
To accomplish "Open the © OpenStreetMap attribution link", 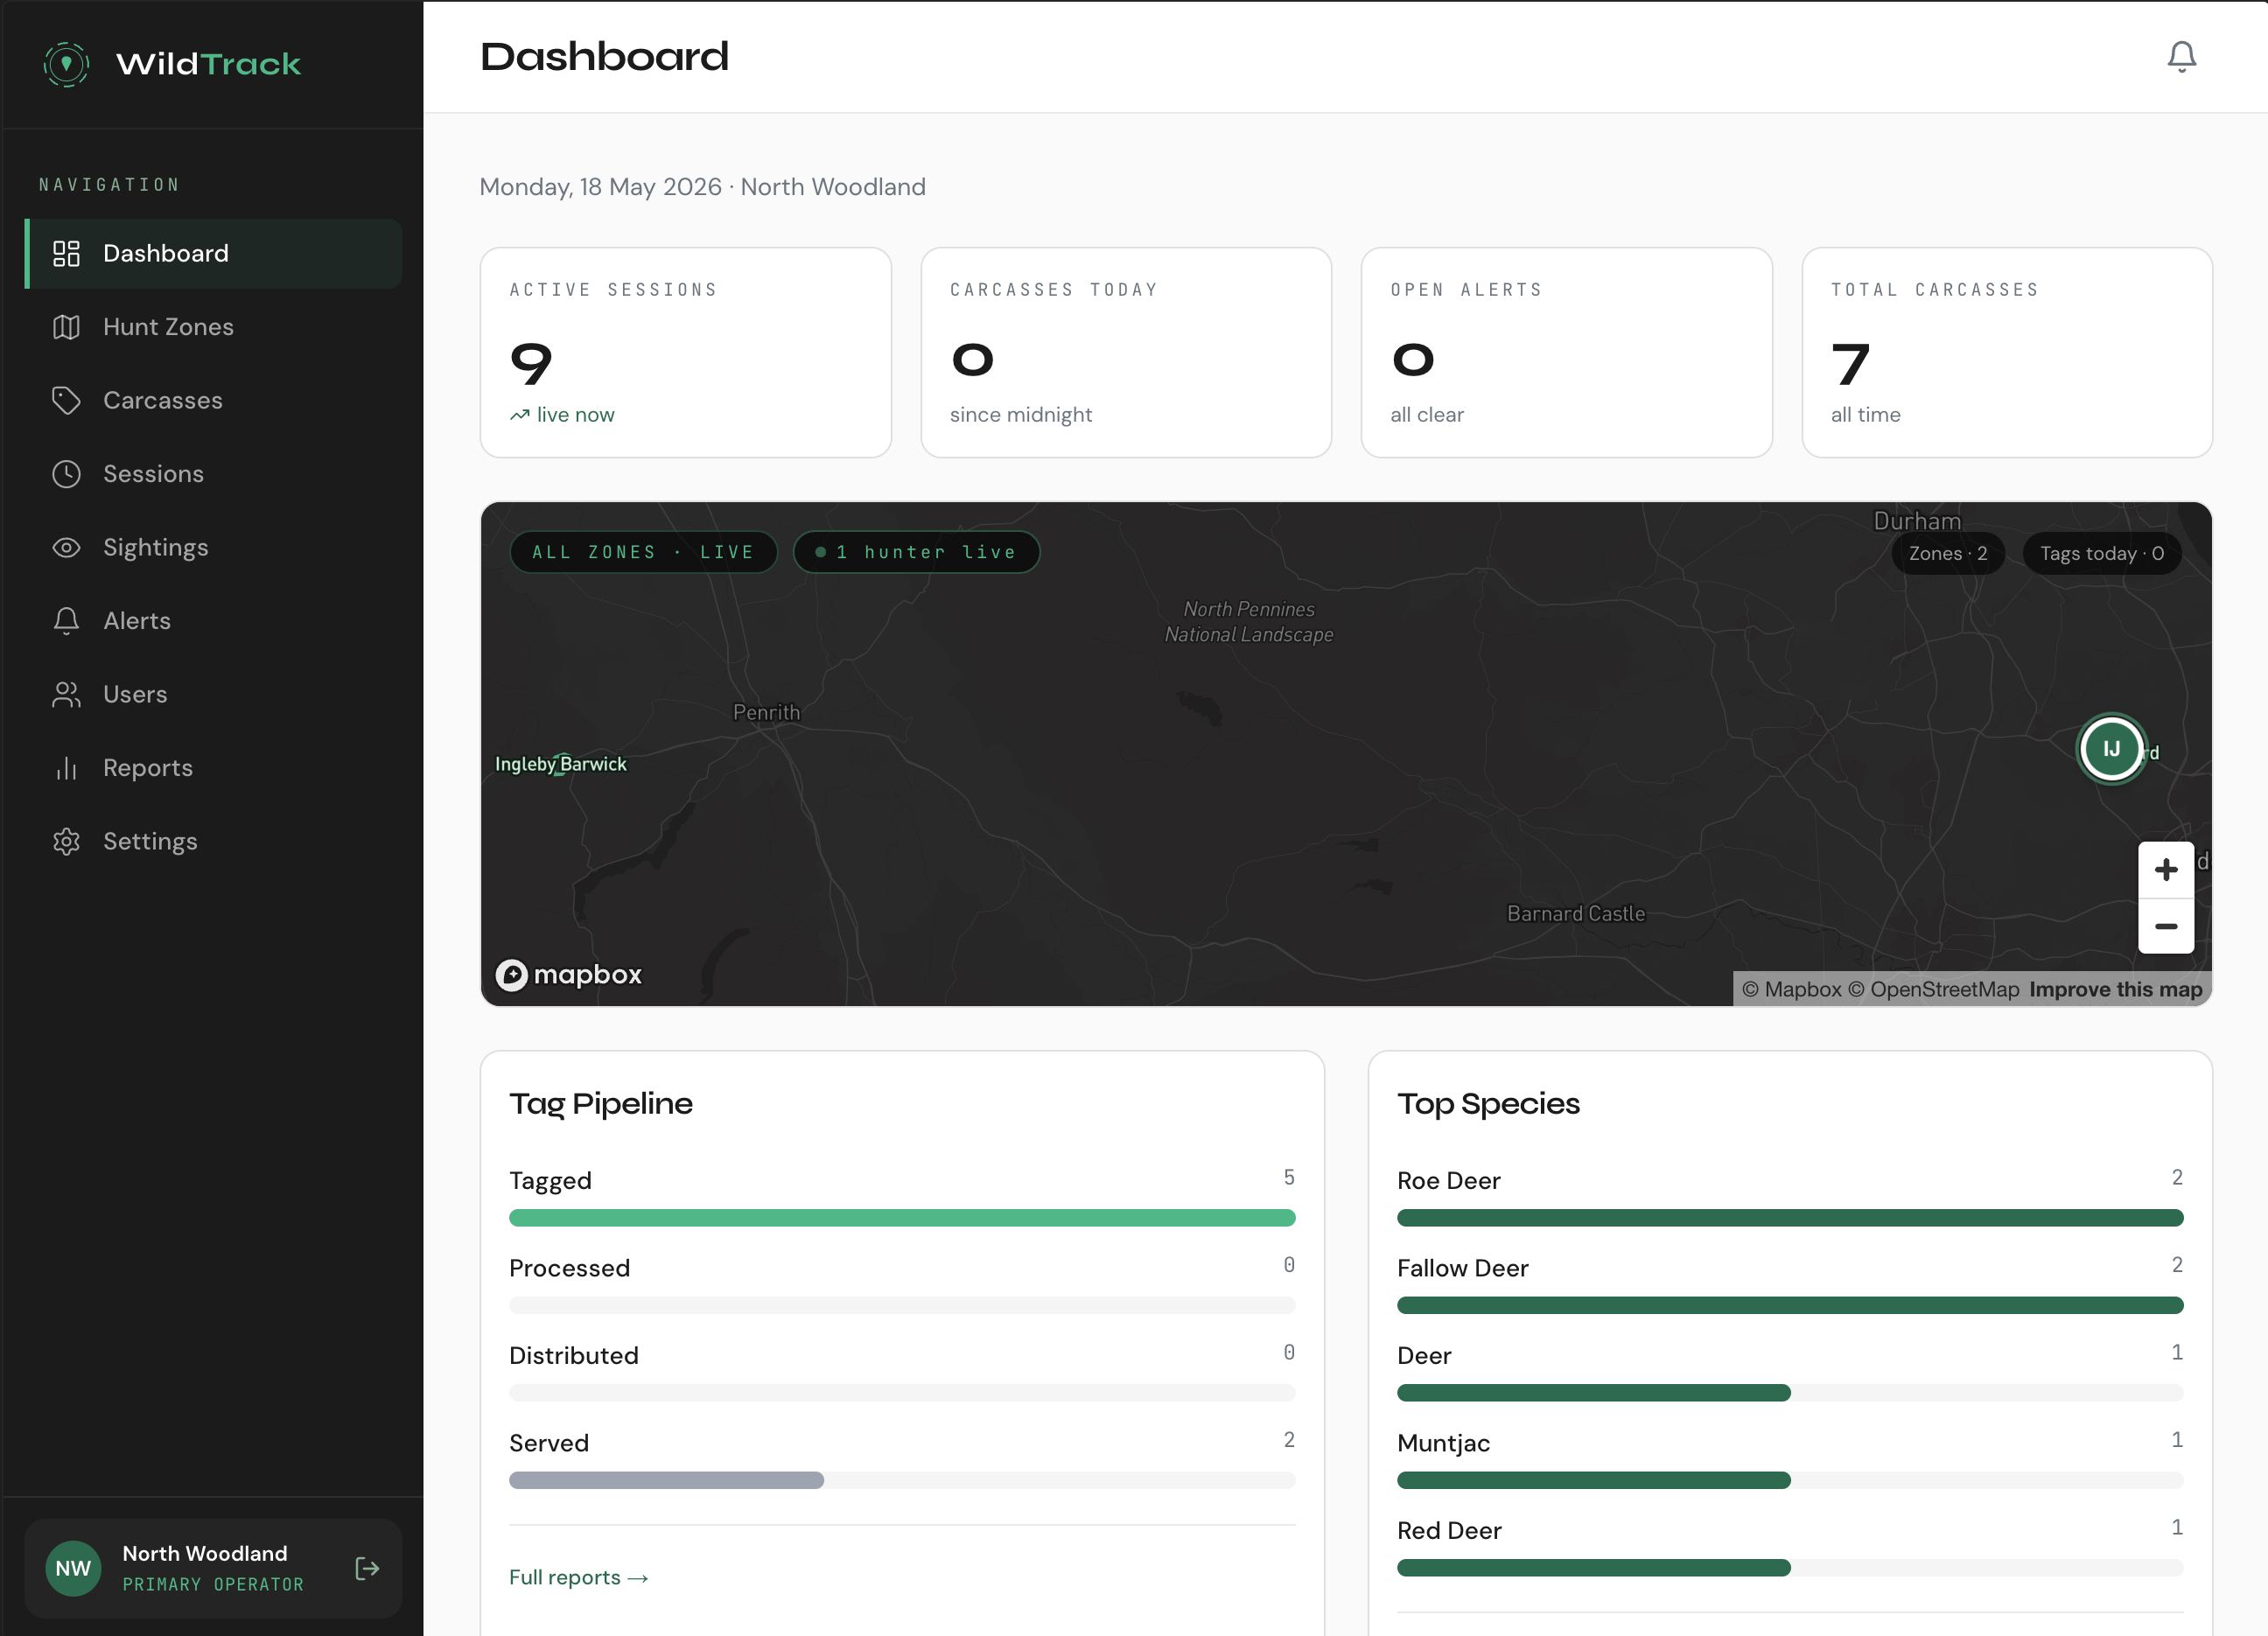I will click(1933, 989).
